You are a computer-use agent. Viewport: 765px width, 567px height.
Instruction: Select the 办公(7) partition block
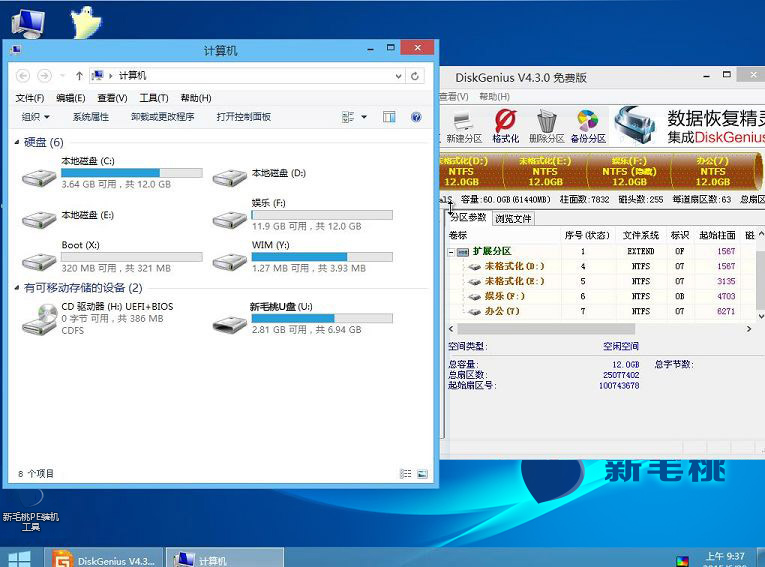(713, 171)
